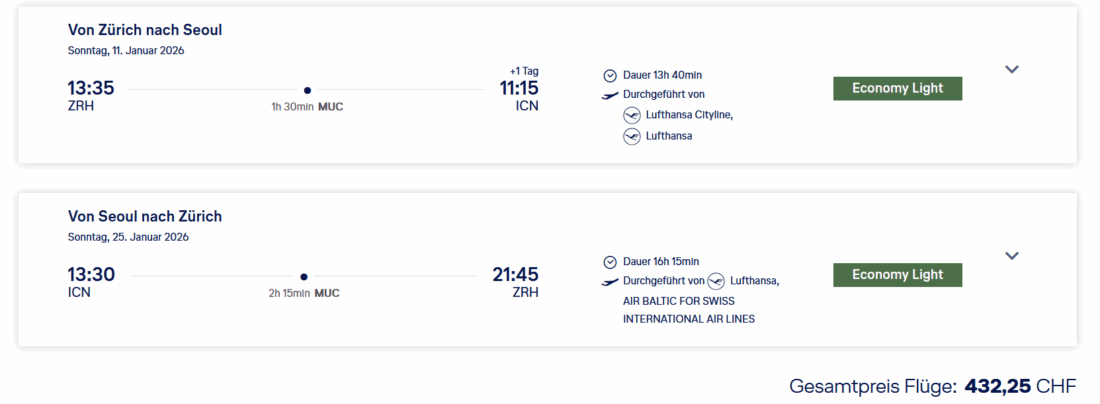Screen dimensions: 1100x404
Task: Click the 2h 15min MUC layover label
Action: pos(304,294)
